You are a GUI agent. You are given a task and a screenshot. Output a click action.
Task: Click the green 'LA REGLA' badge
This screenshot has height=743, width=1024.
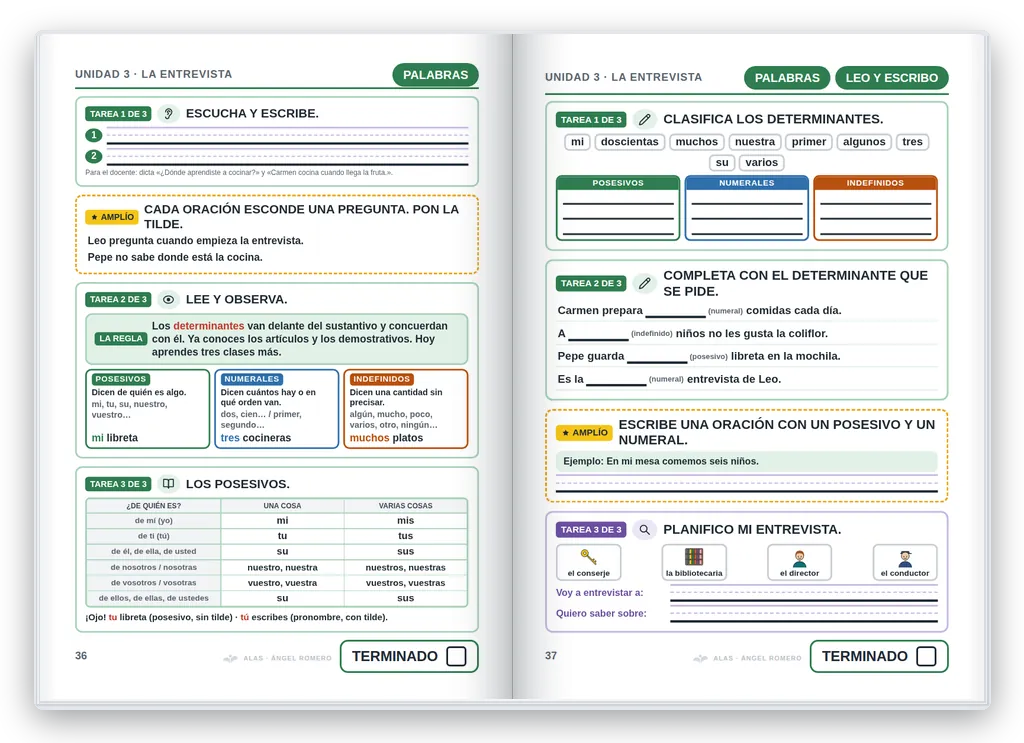click(121, 338)
